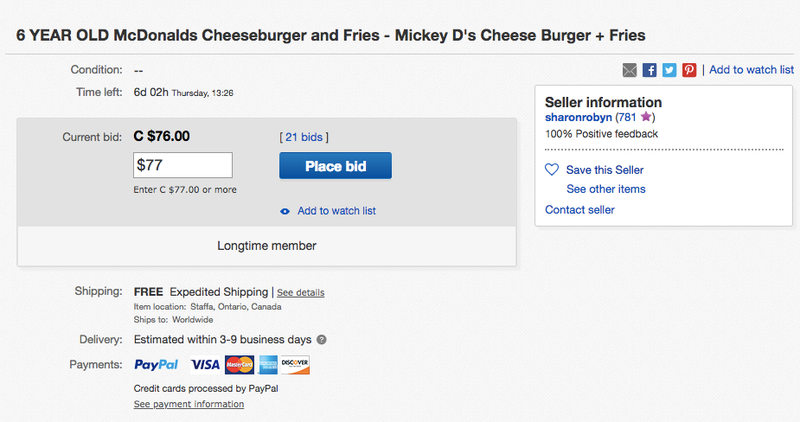Select the PayPal payment logo
This screenshot has height=422, width=800.
click(x=156, y=364)
